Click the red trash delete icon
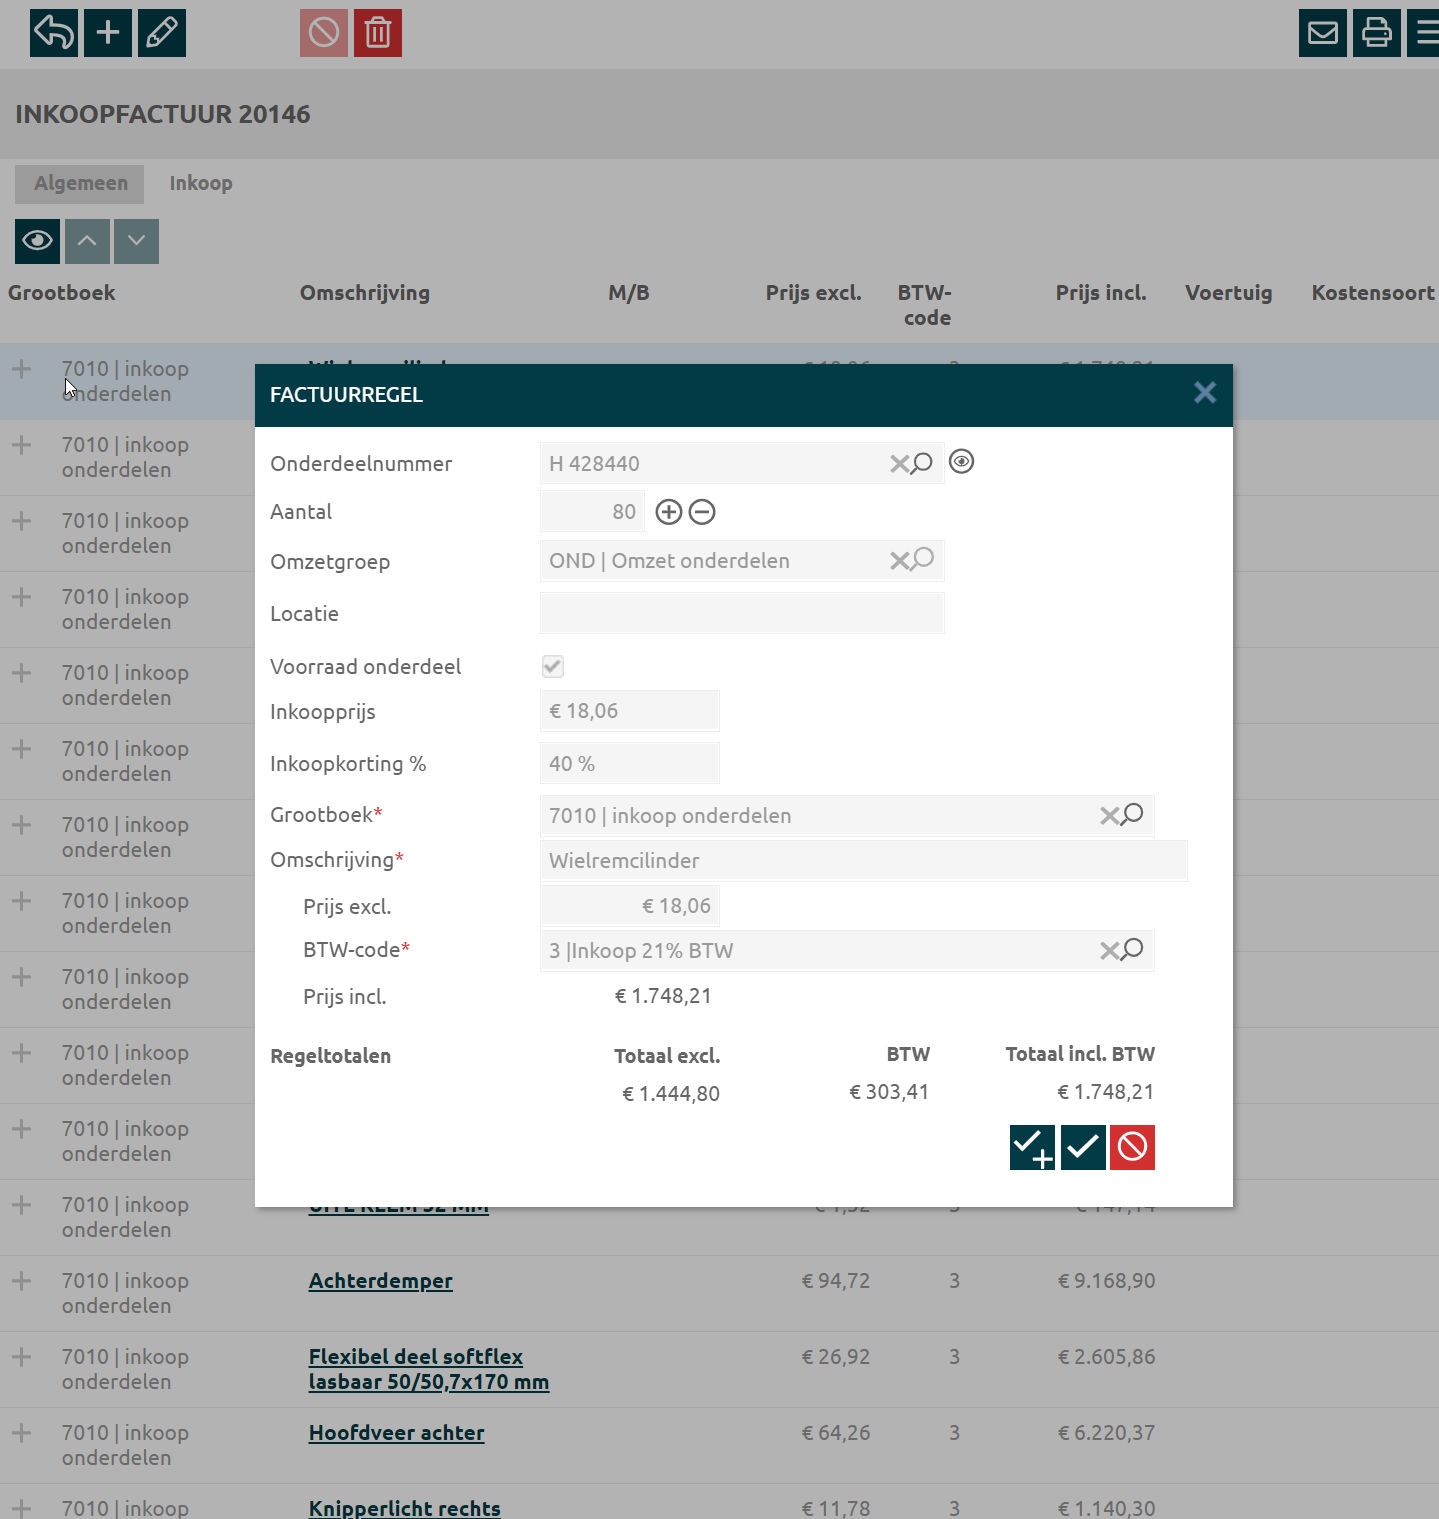 tap(378, 33)
